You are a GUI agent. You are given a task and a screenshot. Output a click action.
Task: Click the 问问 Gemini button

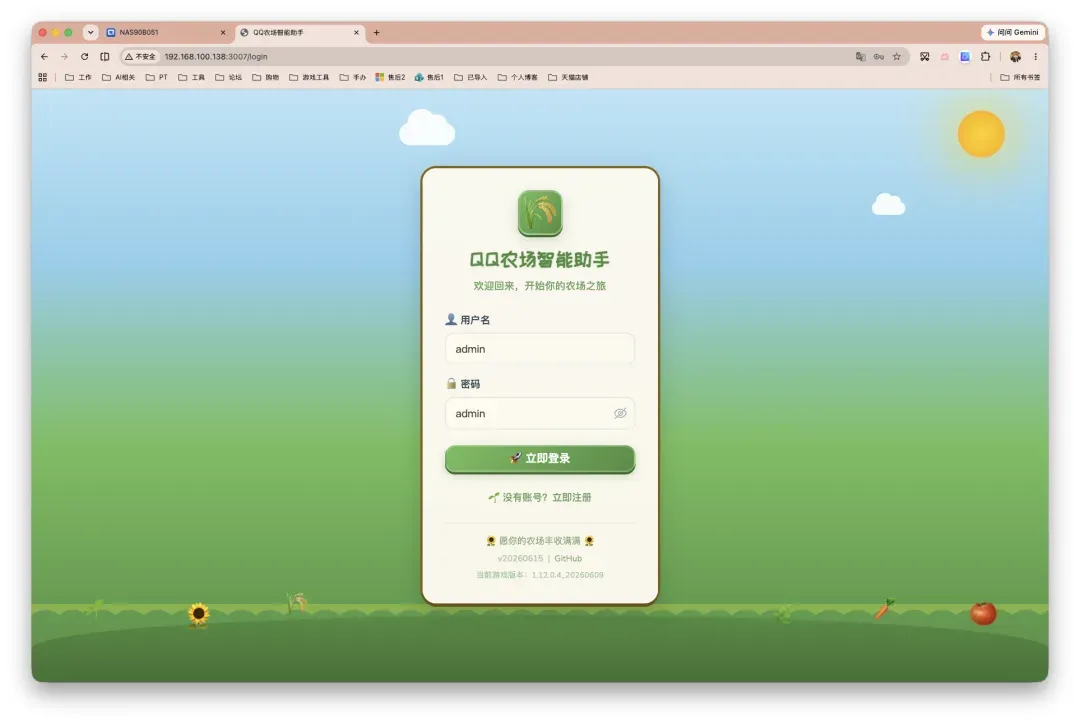[x=1012, y=32]
